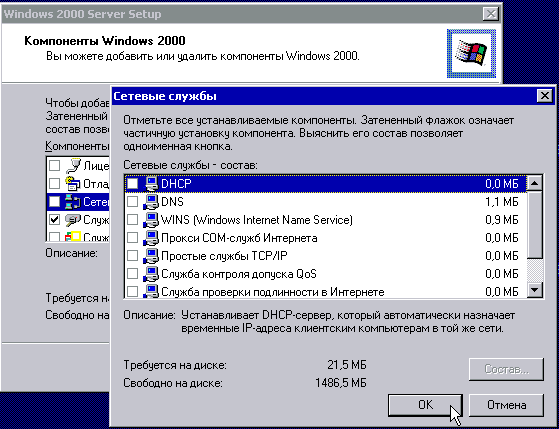The width and height of the screenshot is (559, 429).
Task: Click the WINS service computer icon
Action: (x=151, y=220)
